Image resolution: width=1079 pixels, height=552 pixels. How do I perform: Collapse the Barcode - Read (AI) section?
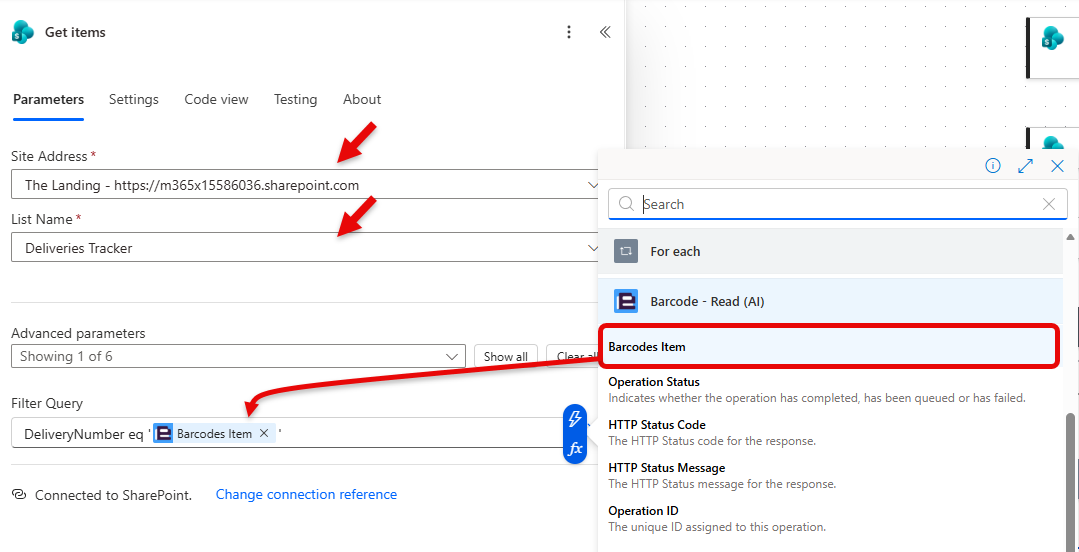pos(831,301)
